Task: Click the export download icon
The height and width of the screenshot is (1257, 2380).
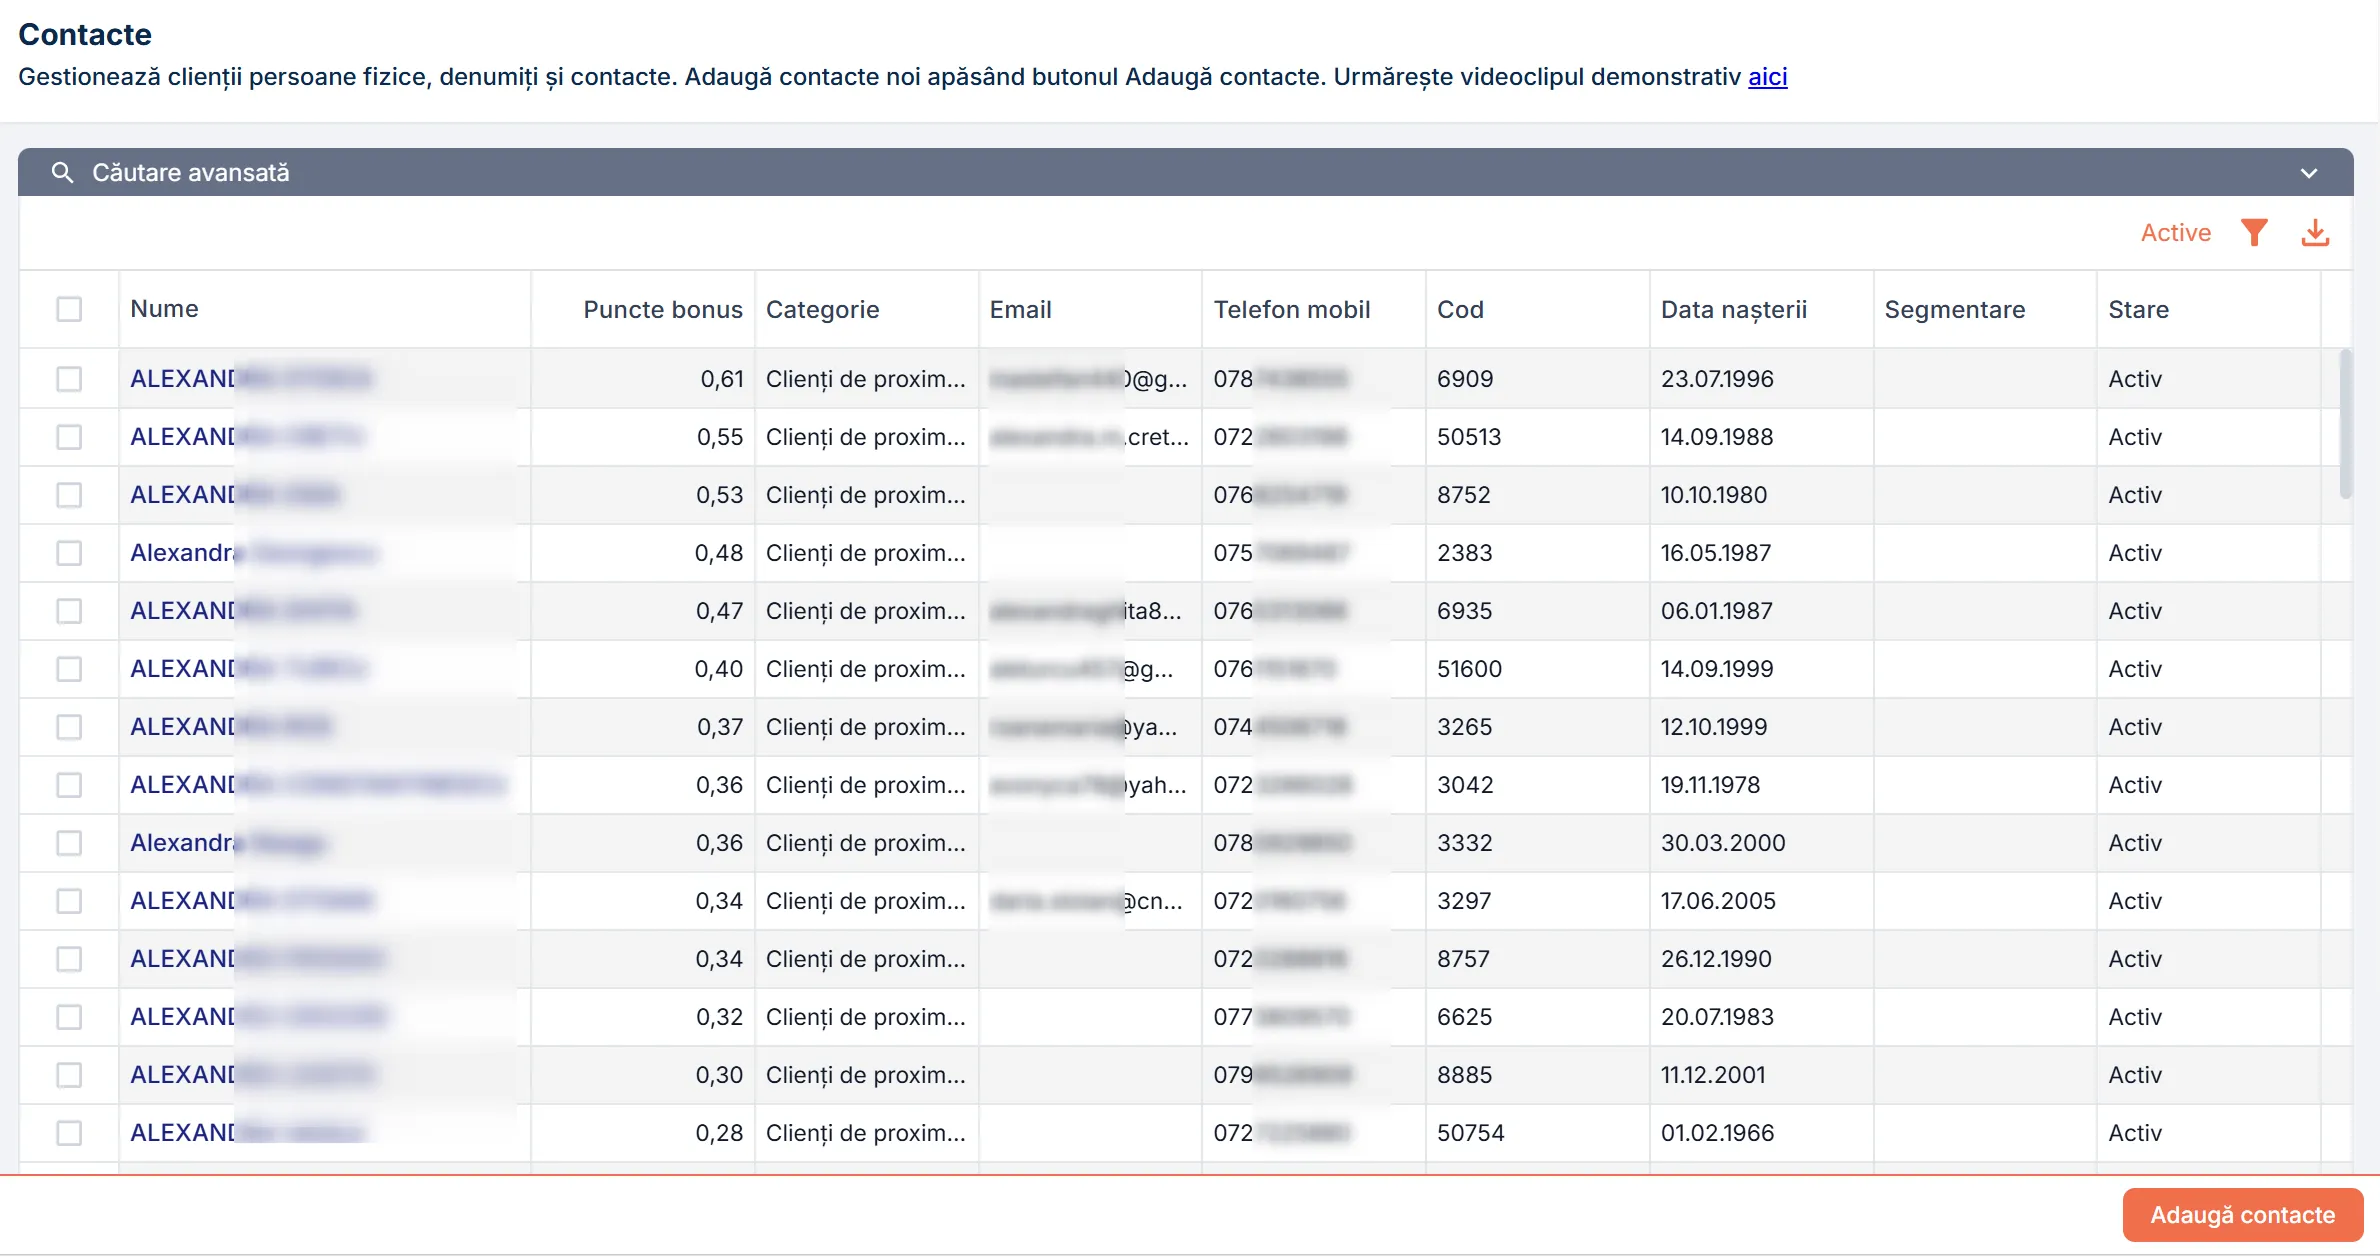Action: tap(2315, 233)
